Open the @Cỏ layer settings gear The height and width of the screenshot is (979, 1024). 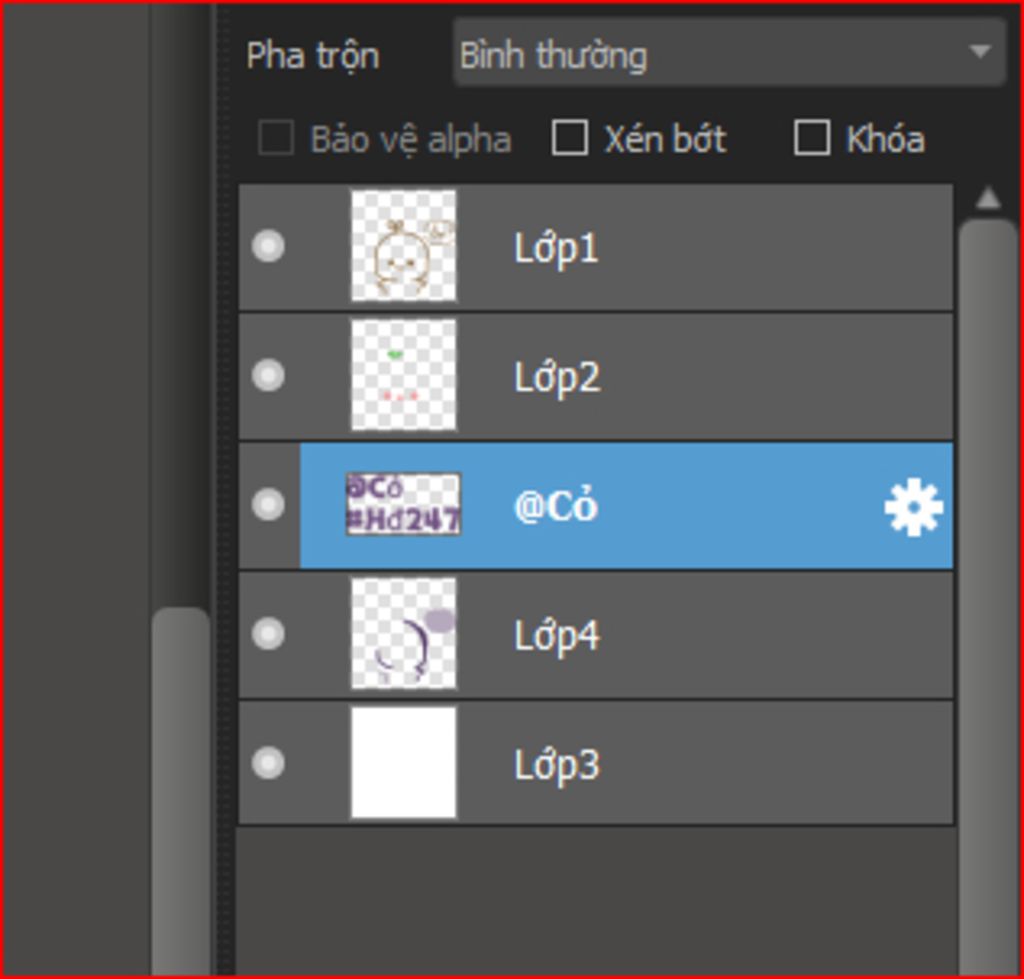tap(913, 507)
